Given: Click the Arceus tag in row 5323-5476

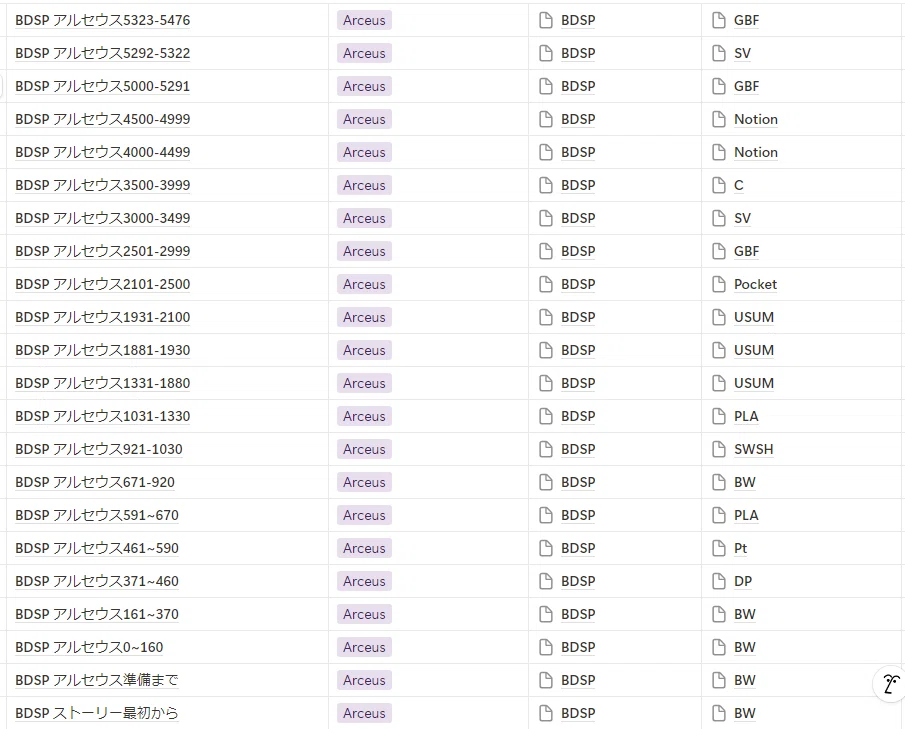Looking at the screenshot, I should 364,20.
